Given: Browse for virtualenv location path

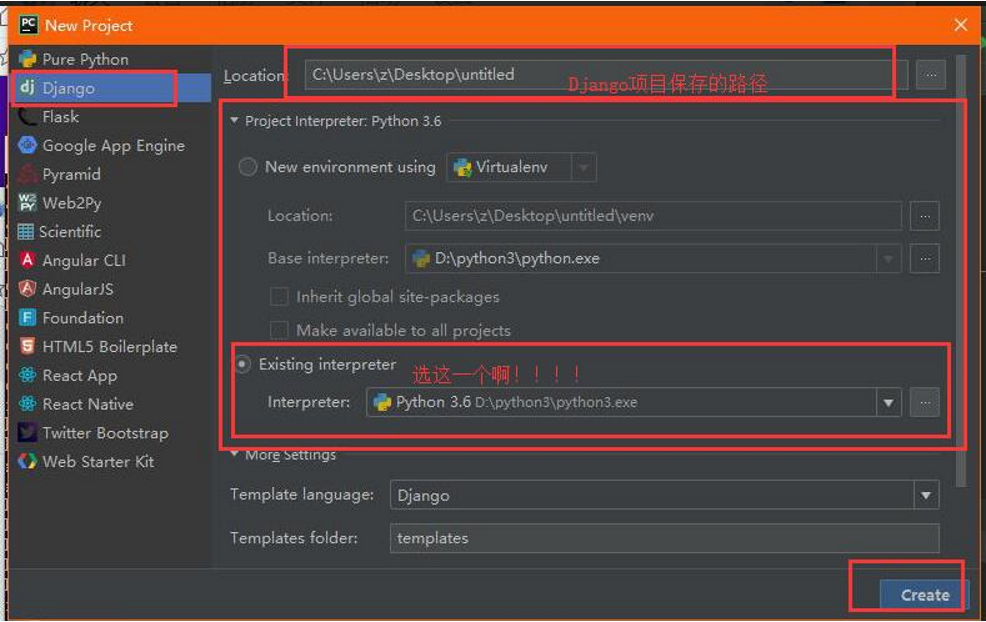Looking at the screenshot, I should 924,216.
